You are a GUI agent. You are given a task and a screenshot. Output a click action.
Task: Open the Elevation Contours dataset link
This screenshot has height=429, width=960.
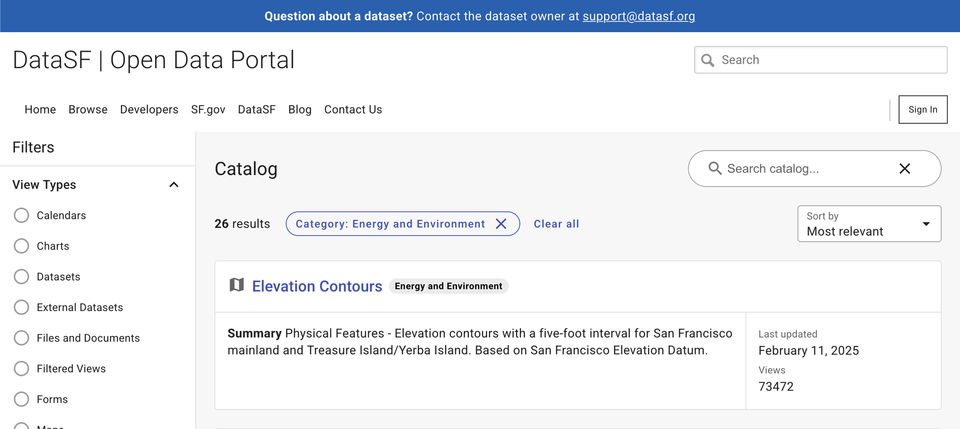(x=317, y=286)
